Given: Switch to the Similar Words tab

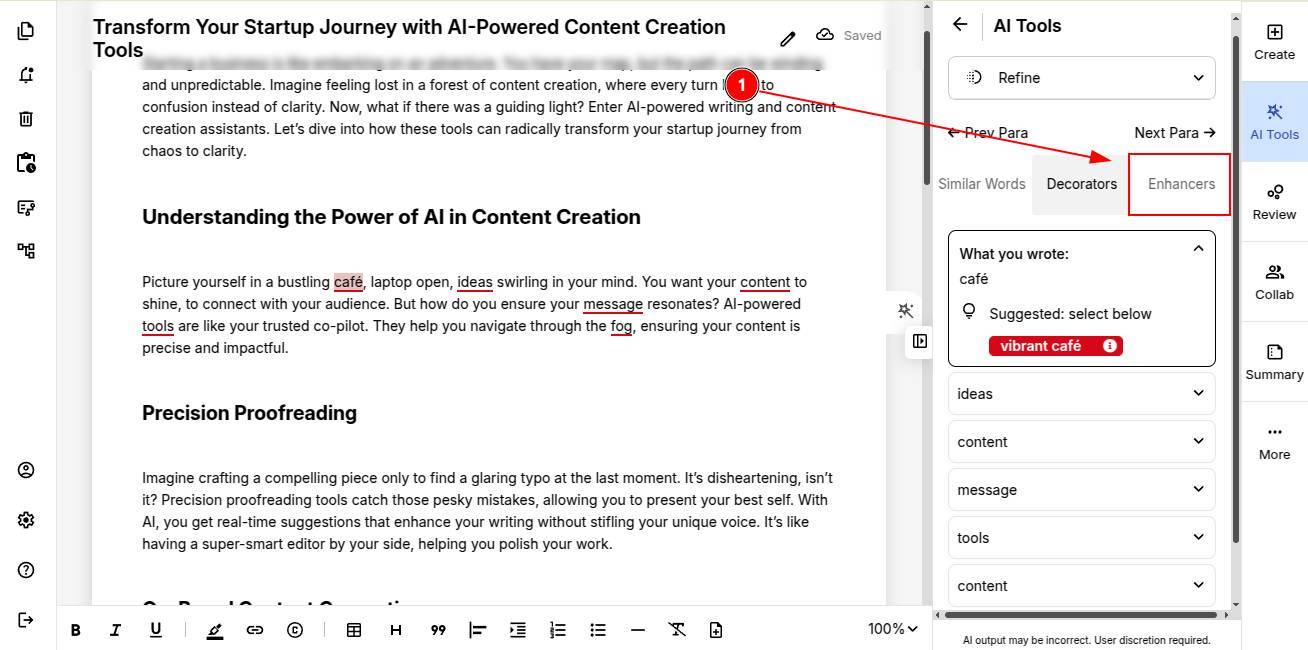Looking at the screenshot, I should tap(981, 184).
